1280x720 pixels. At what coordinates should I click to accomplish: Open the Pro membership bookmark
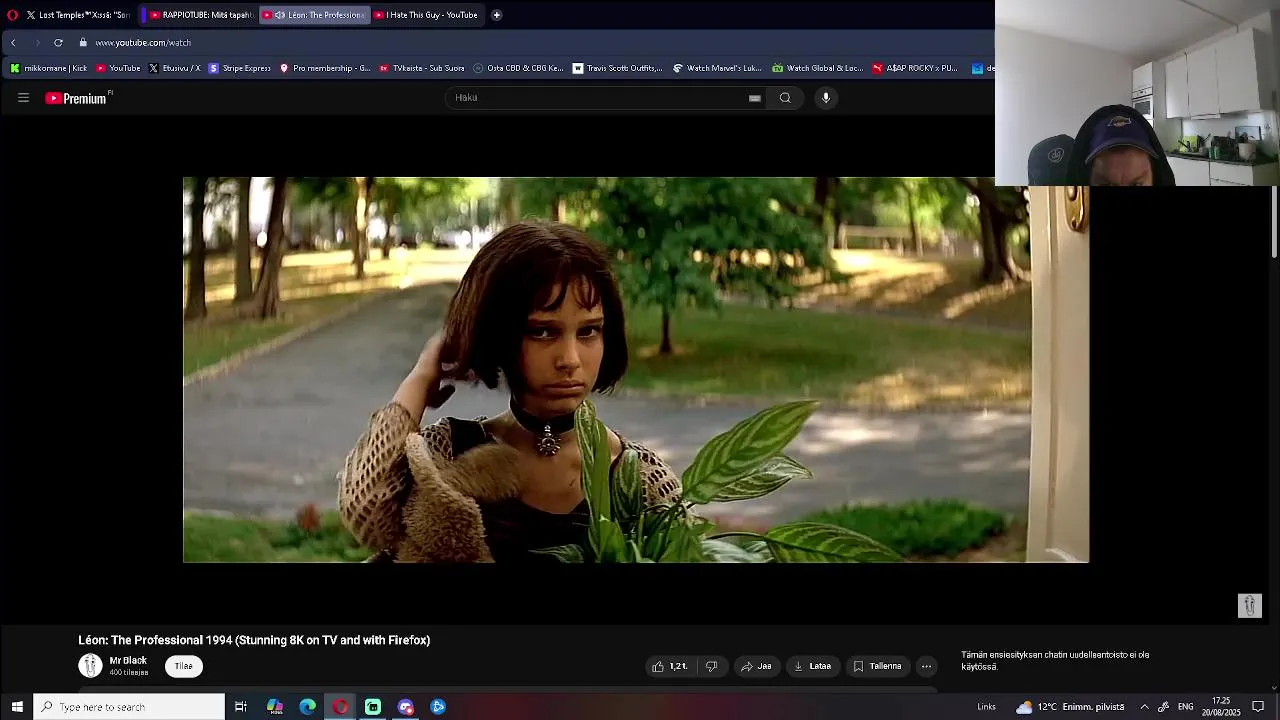click(325, 68)
